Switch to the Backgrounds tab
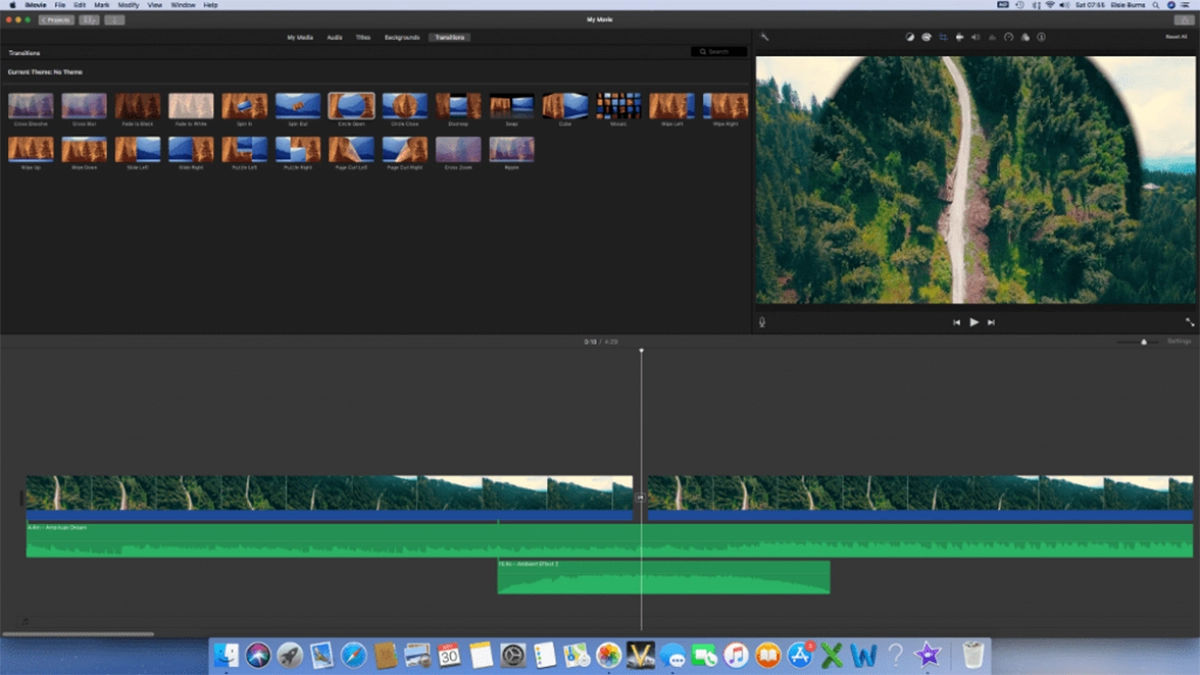The width and height of the screenshot is (1200, 675). tap(401, 37)
